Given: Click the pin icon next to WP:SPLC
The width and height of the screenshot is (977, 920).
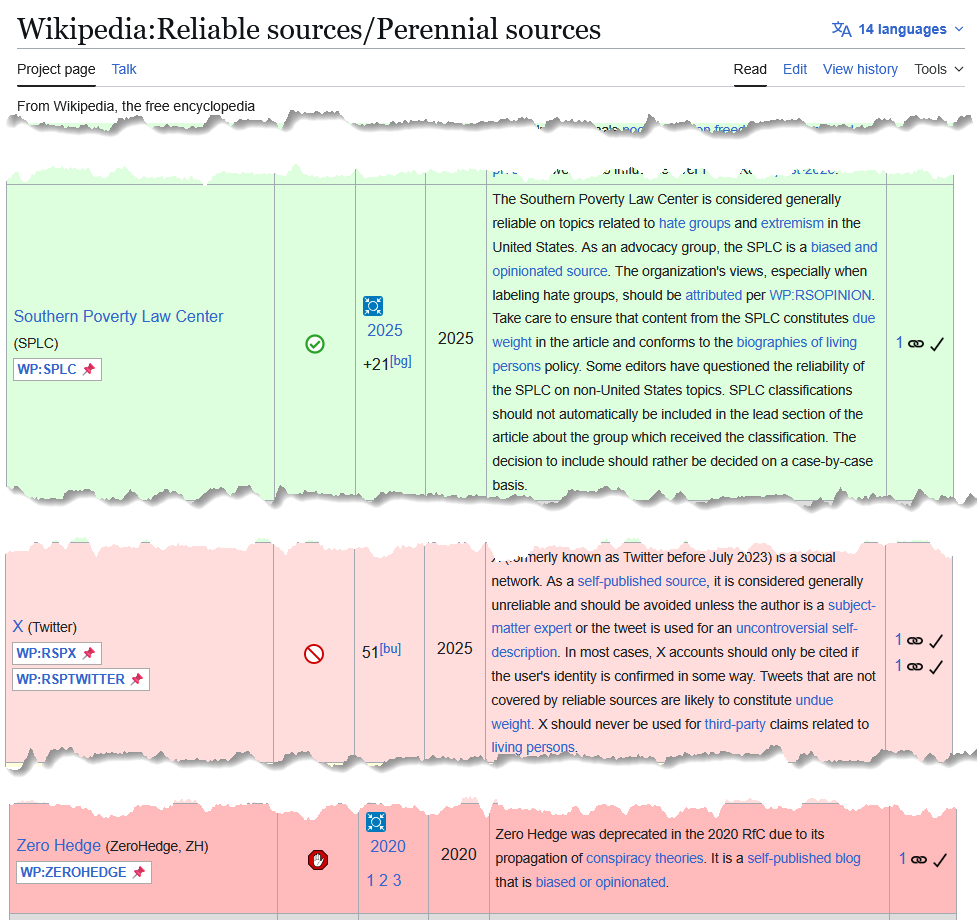Looking at the screenshot, I should tap(89, 369).
